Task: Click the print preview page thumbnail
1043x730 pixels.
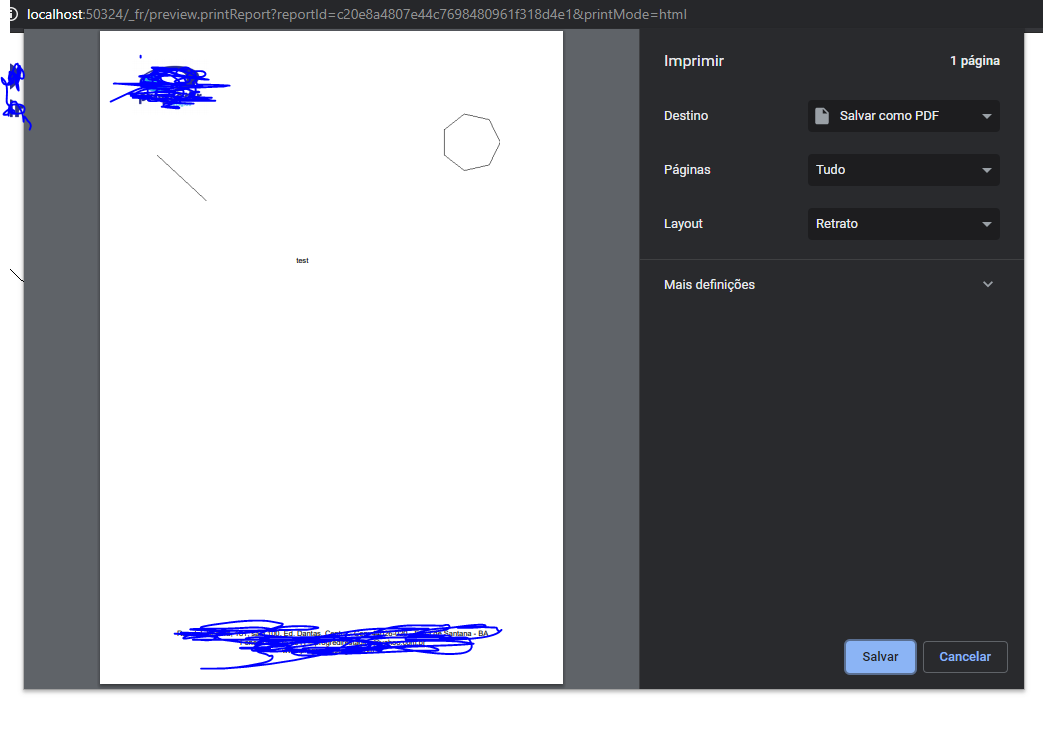Action: 331,357
